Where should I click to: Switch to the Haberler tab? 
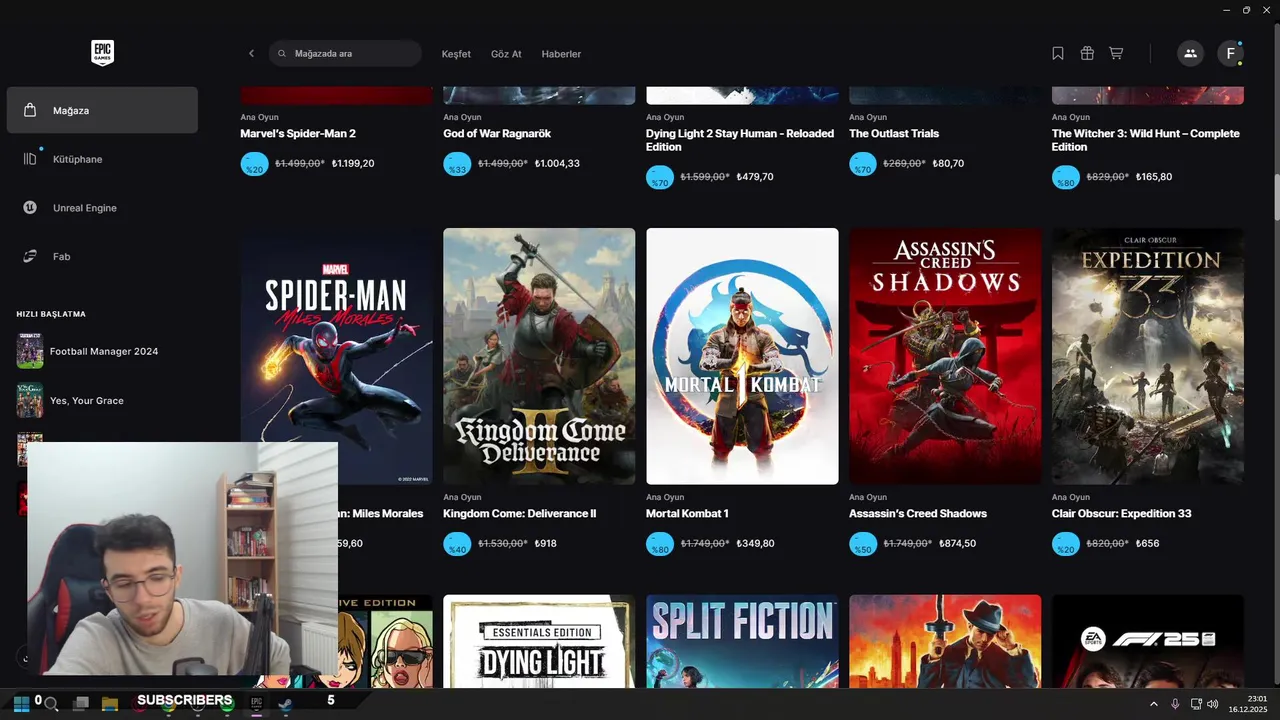561,54
